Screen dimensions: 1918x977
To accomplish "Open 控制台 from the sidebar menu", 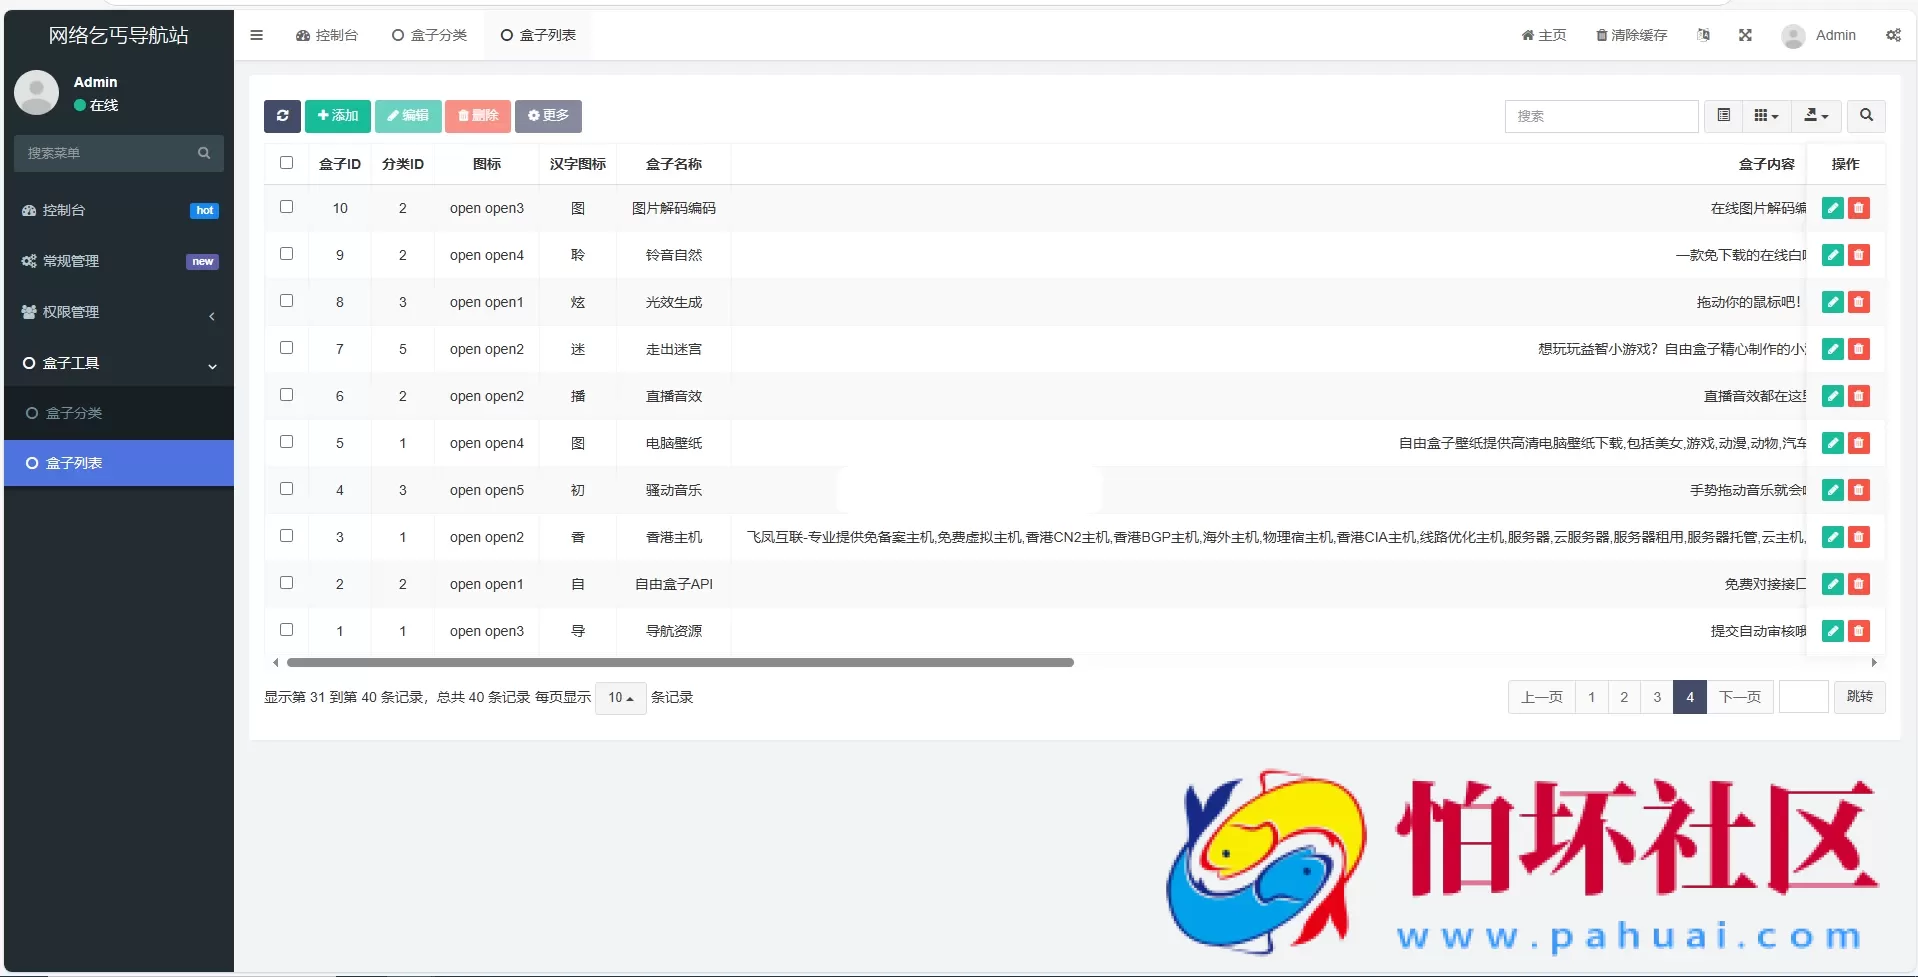I will pyautogui.click(x=67, y=210).
